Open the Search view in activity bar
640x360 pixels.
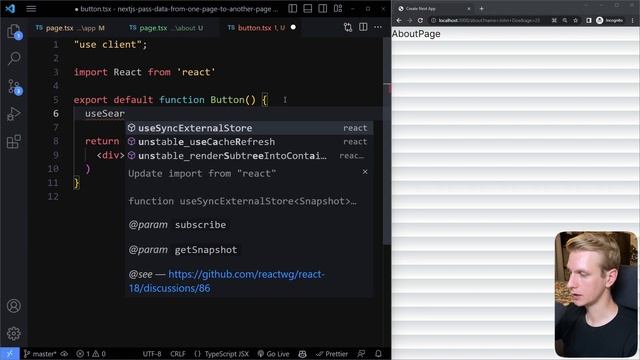(x=14, y=58)
